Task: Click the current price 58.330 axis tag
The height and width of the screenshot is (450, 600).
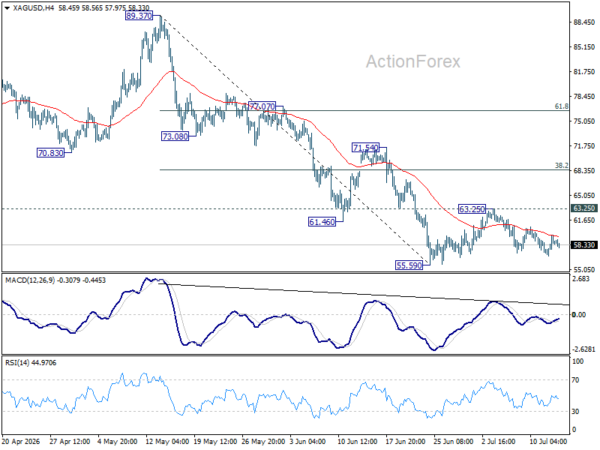Action: [x=584, y=245]
